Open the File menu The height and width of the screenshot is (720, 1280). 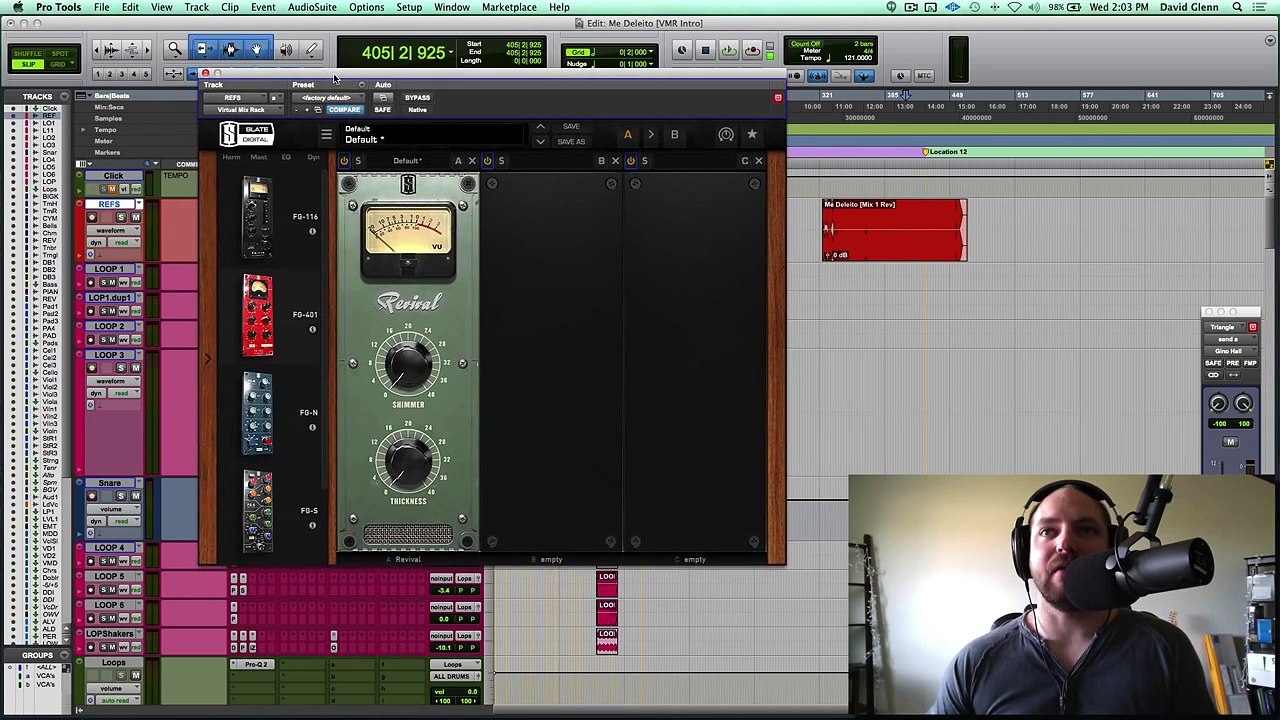101,7
